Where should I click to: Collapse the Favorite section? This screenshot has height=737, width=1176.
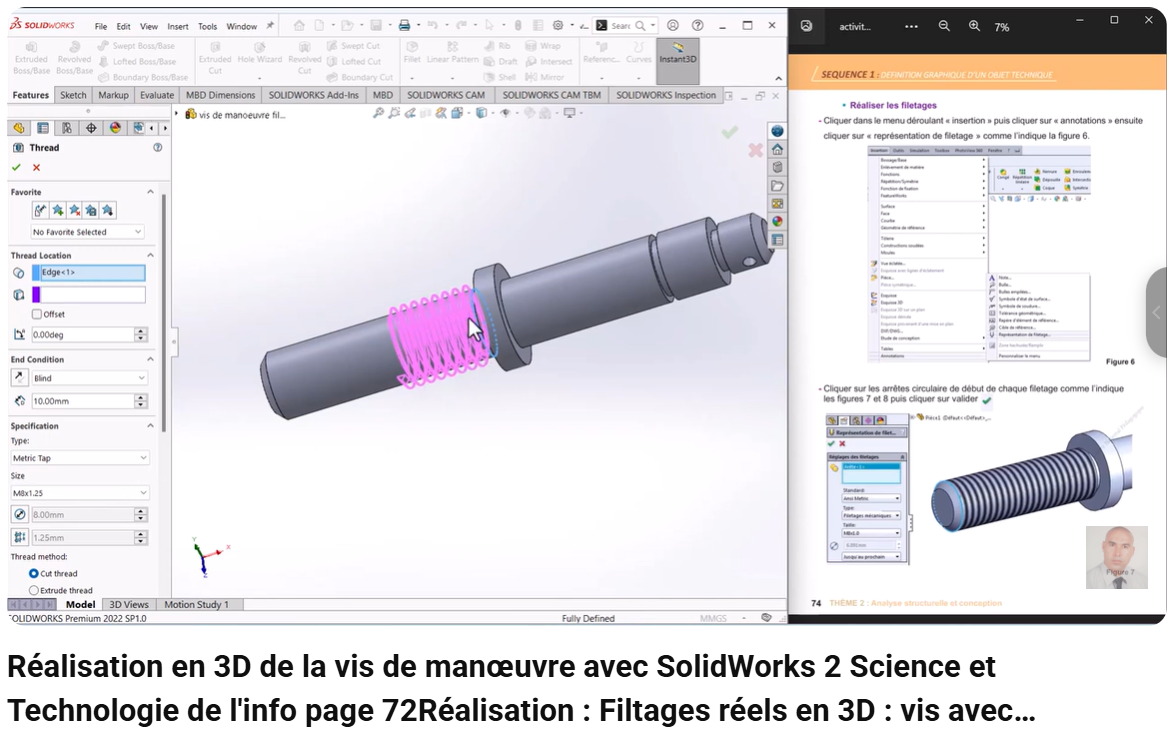(151, 192)
